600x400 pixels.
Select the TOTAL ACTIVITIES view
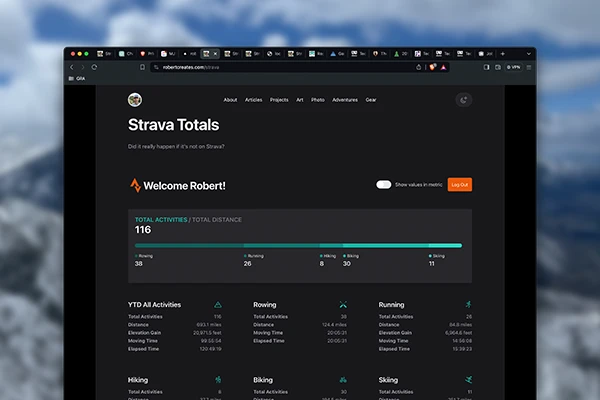click(x=161, y=220)
